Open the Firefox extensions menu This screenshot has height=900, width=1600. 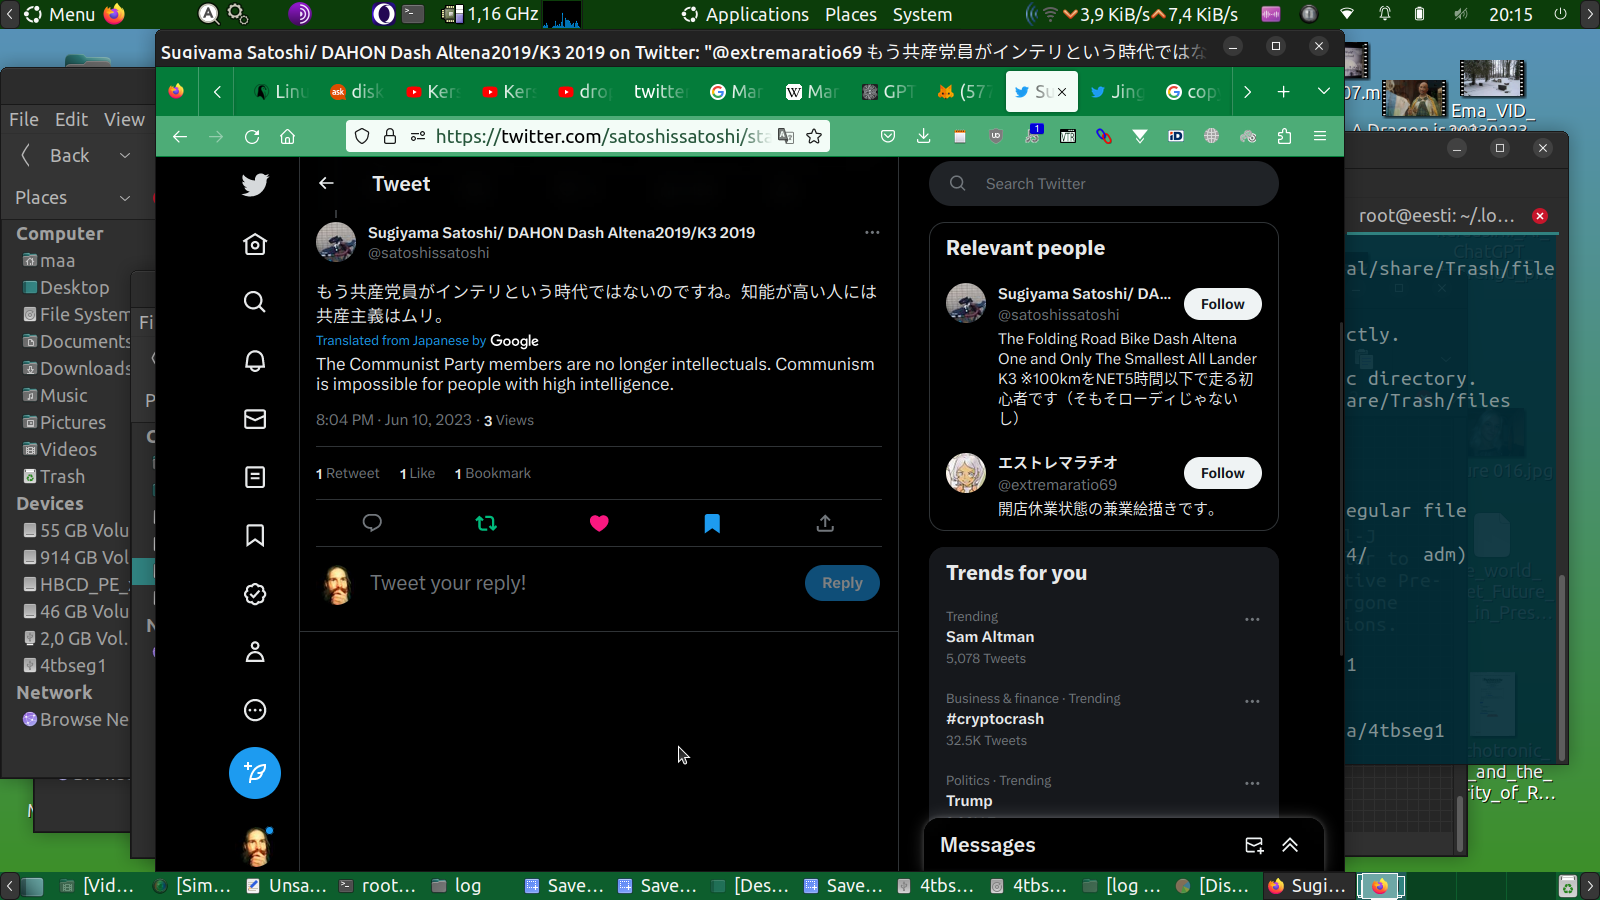[x=1284, y=136]
